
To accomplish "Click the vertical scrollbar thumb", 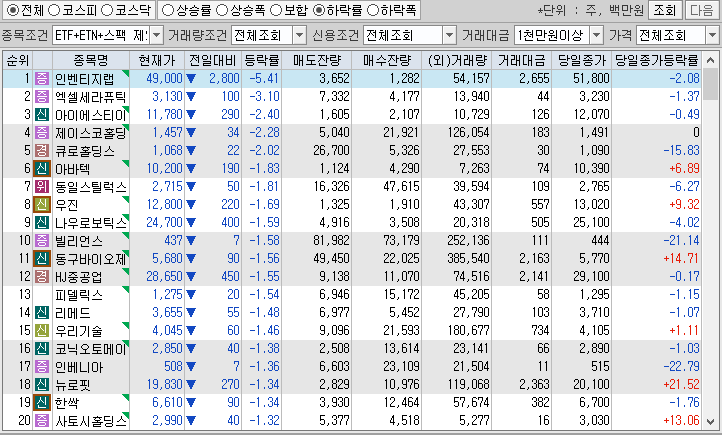I will [x=710, y=85].
